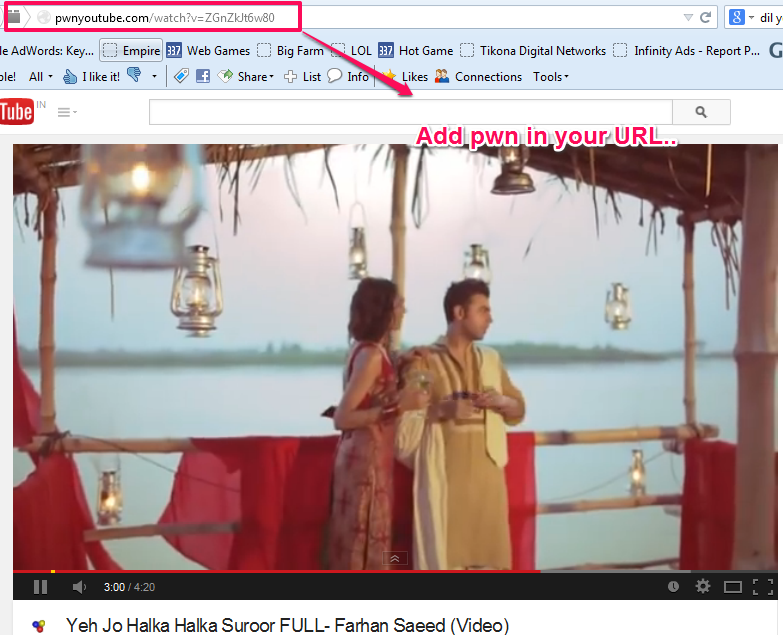Open the YouTube guide menu icon
Screen dimensions: 783x635
[x=67, y=112]
